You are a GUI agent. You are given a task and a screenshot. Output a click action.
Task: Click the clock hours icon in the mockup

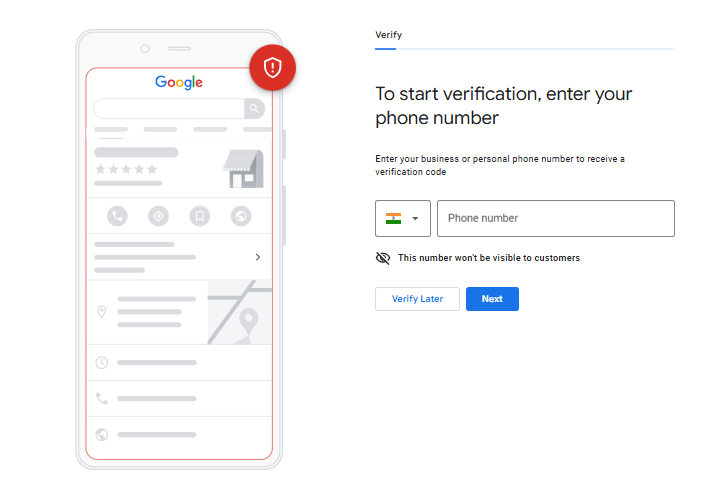(x=101, y=362)
